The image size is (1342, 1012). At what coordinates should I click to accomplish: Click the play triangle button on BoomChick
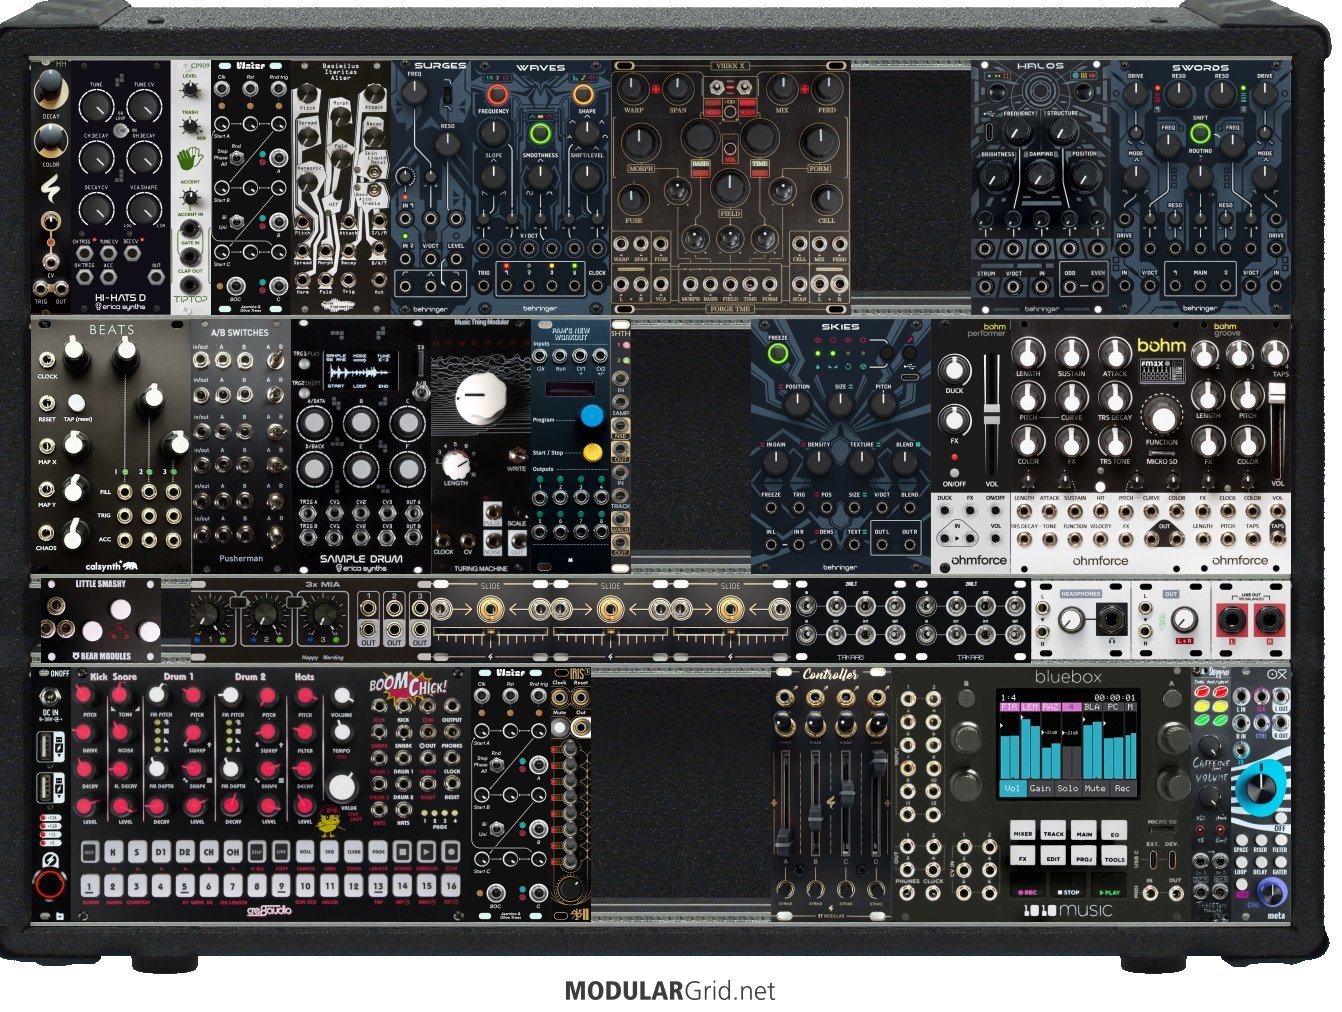426,853
